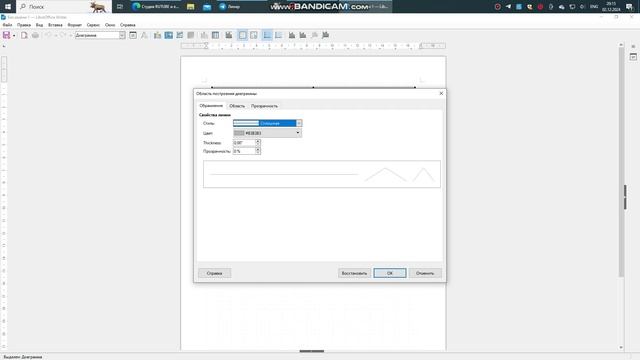
Task: Click the vertical scrollbar down arrow
Action: [x=621, y=347]
